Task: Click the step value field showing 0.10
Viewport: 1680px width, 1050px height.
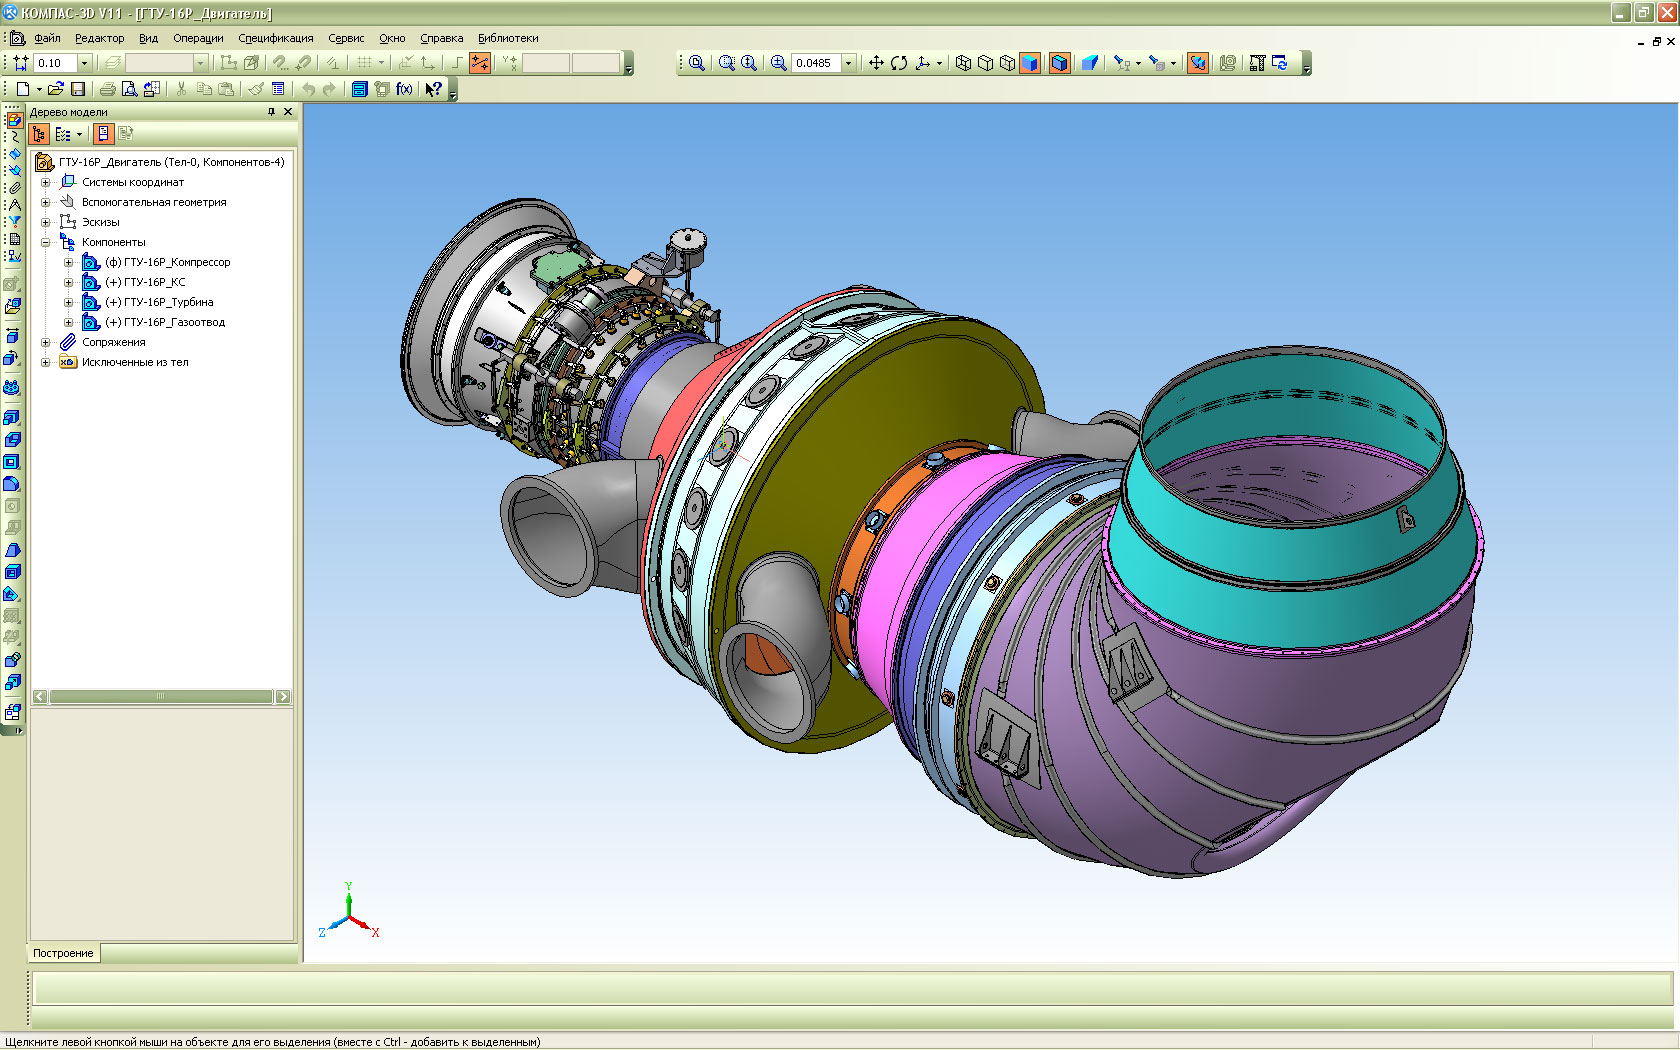Action: (55, 63)
